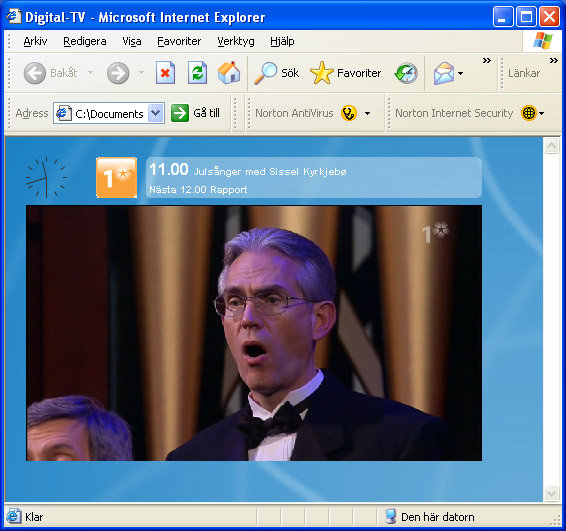This screenshot has width=566, height=531.
Task: Click the Norton AntiVirus stethoscope icon
Action: [349, 113]
